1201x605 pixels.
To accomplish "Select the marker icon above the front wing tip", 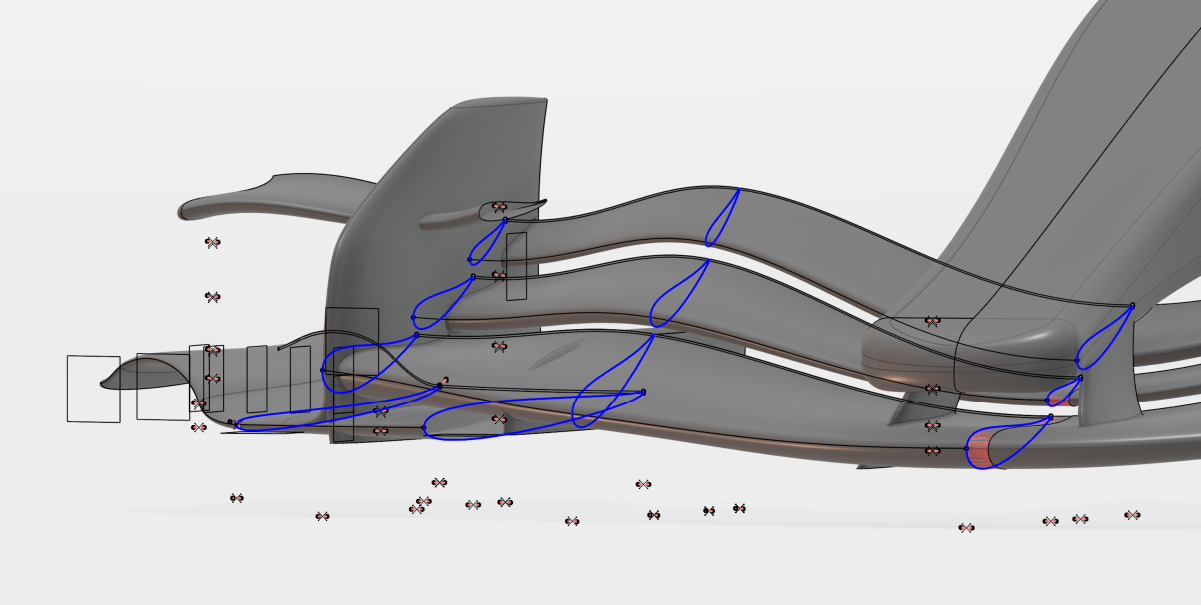I will point(212,241).
